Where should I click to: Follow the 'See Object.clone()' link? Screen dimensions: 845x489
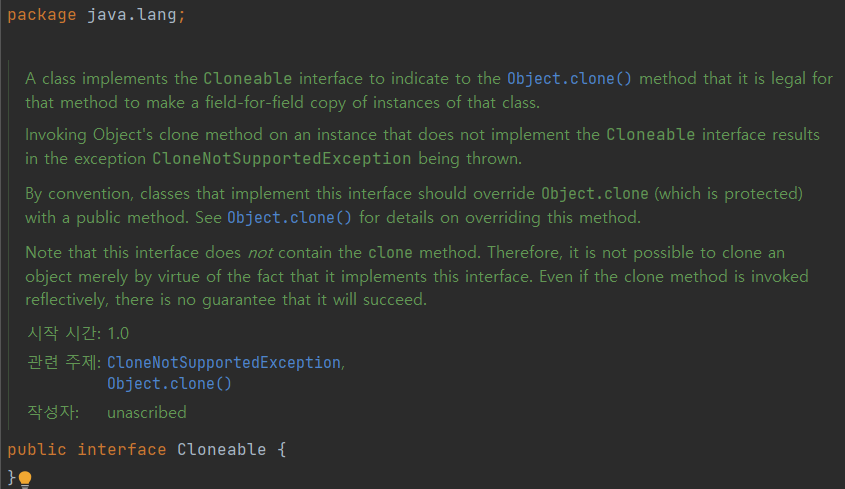[x=290, y=217]
